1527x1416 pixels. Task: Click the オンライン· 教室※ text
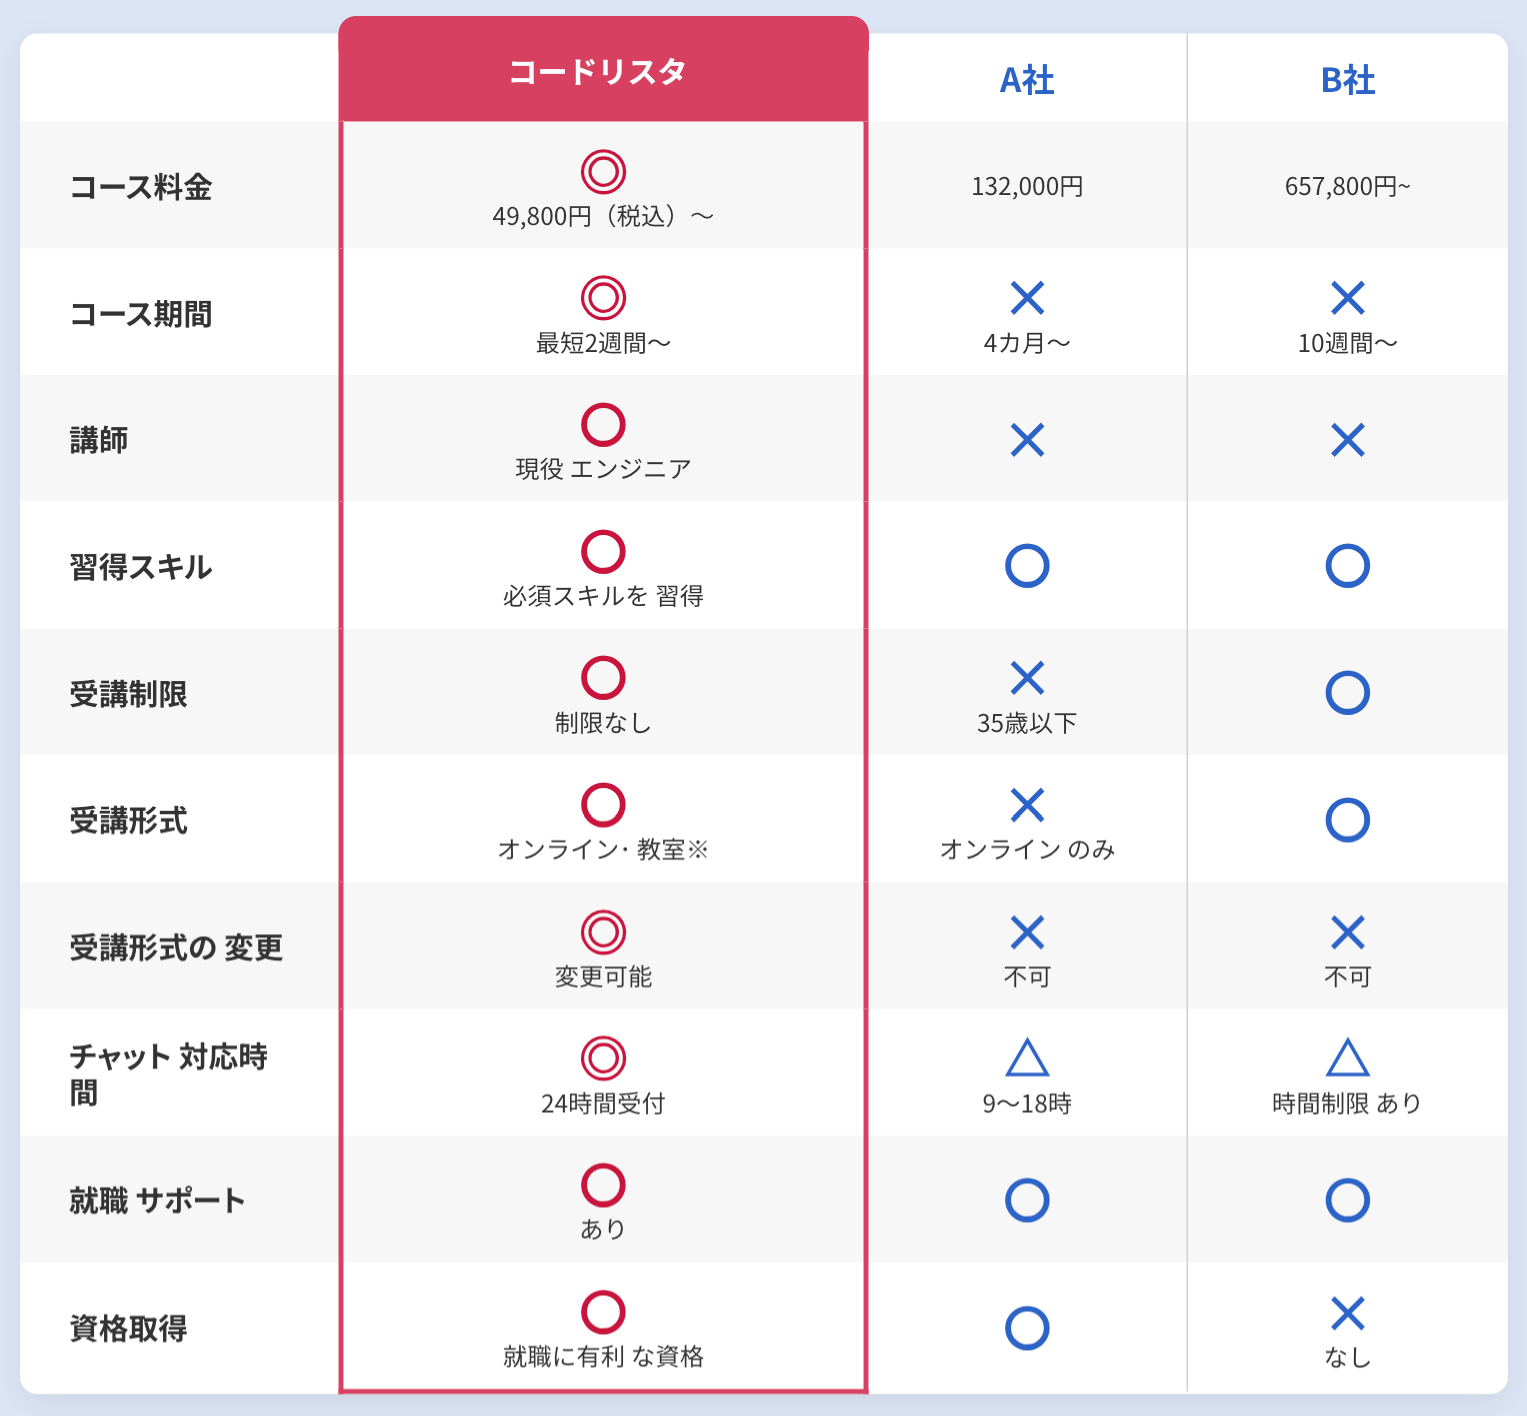coord(603,849)
